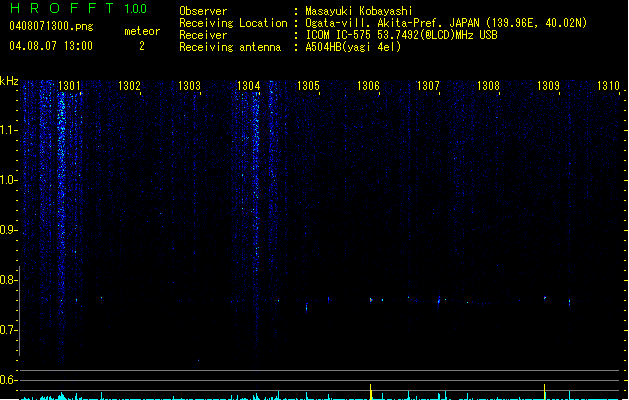
Task: Click the 1306 time marker
Action: click(368, 86)
